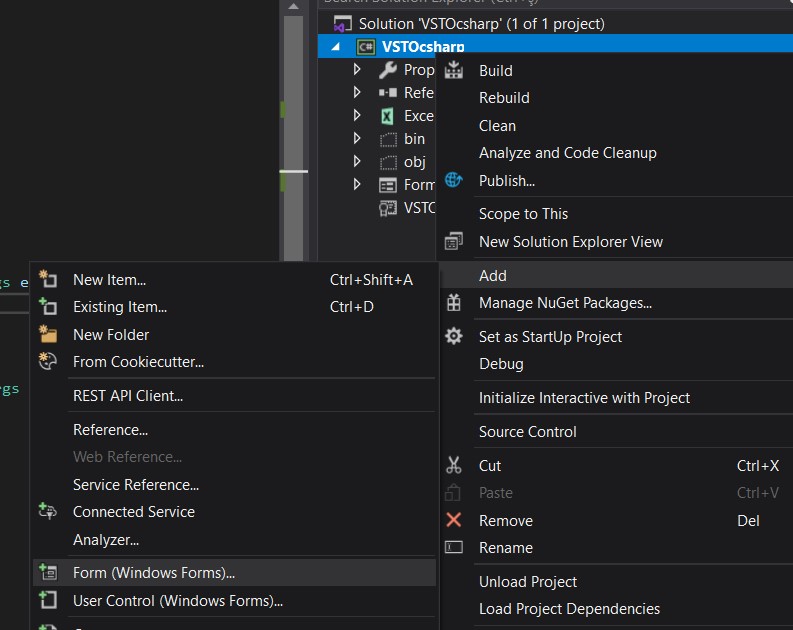
Task: Click the Build icon in context menu
Action: 454,70
